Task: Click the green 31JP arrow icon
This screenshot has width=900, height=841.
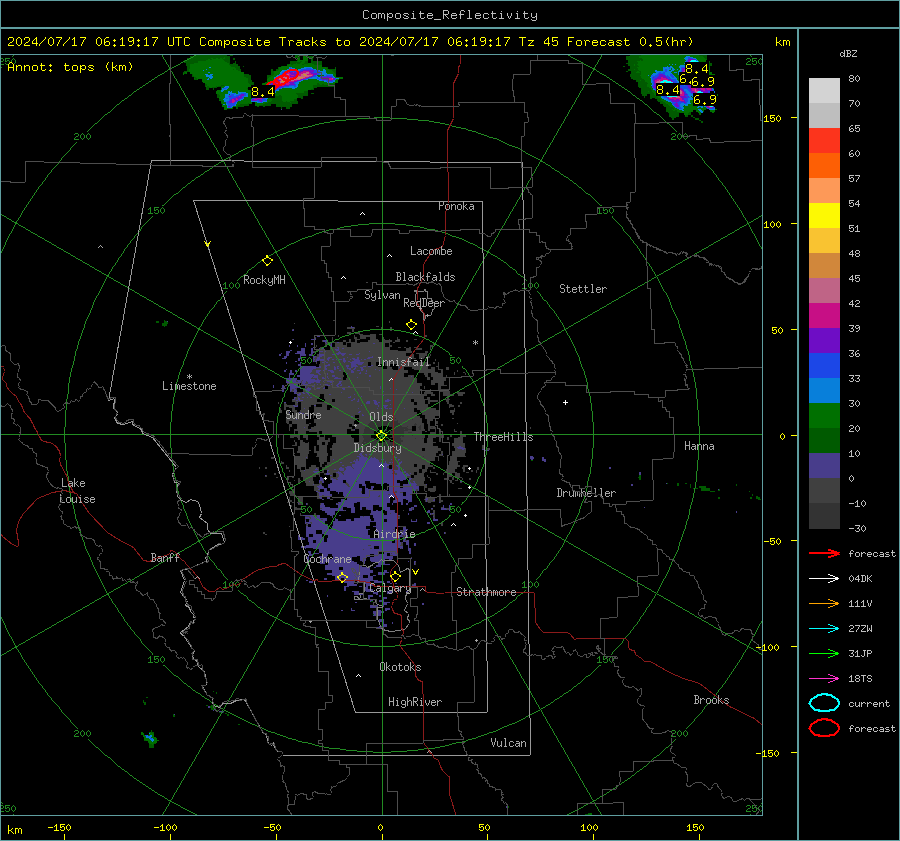Action: point(824,653)
